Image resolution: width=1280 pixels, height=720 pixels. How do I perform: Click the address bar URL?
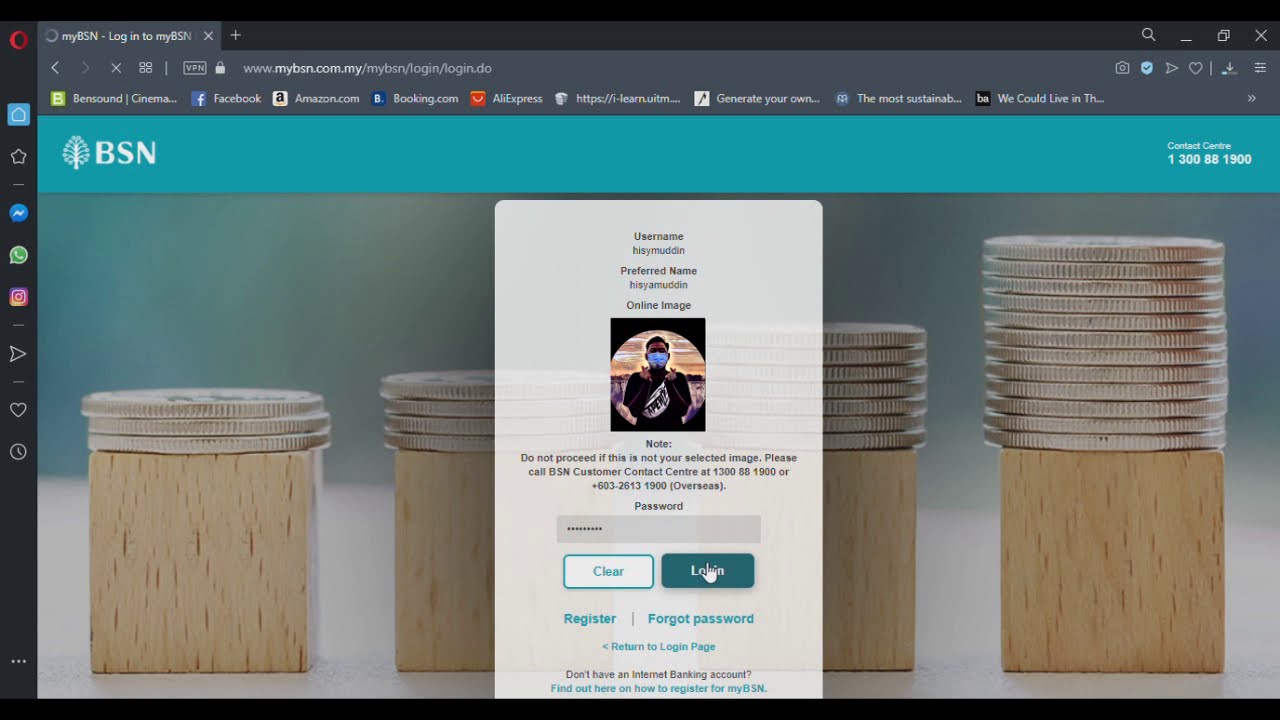(x=367, y=68)
